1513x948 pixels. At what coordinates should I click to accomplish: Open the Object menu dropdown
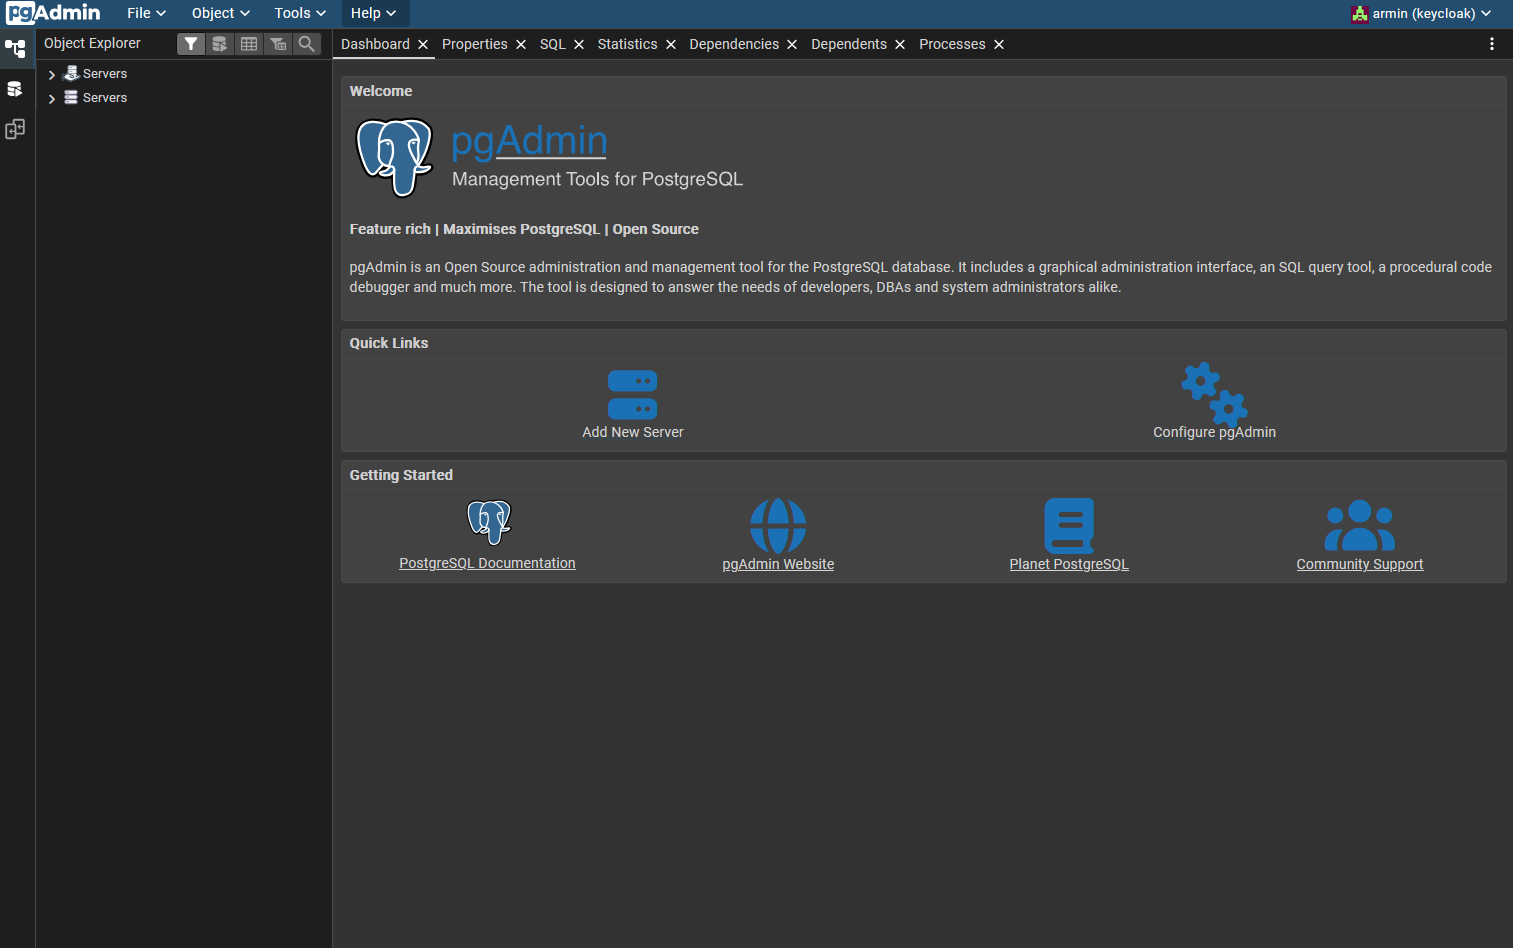point(220,13)
